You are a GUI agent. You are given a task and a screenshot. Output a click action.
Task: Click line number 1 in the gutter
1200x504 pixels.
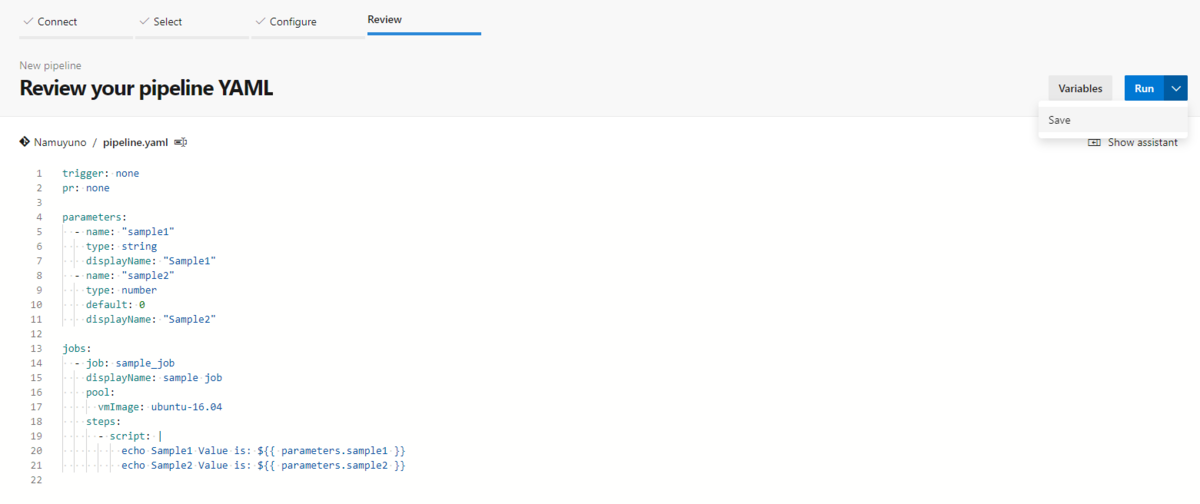(39, 173)
